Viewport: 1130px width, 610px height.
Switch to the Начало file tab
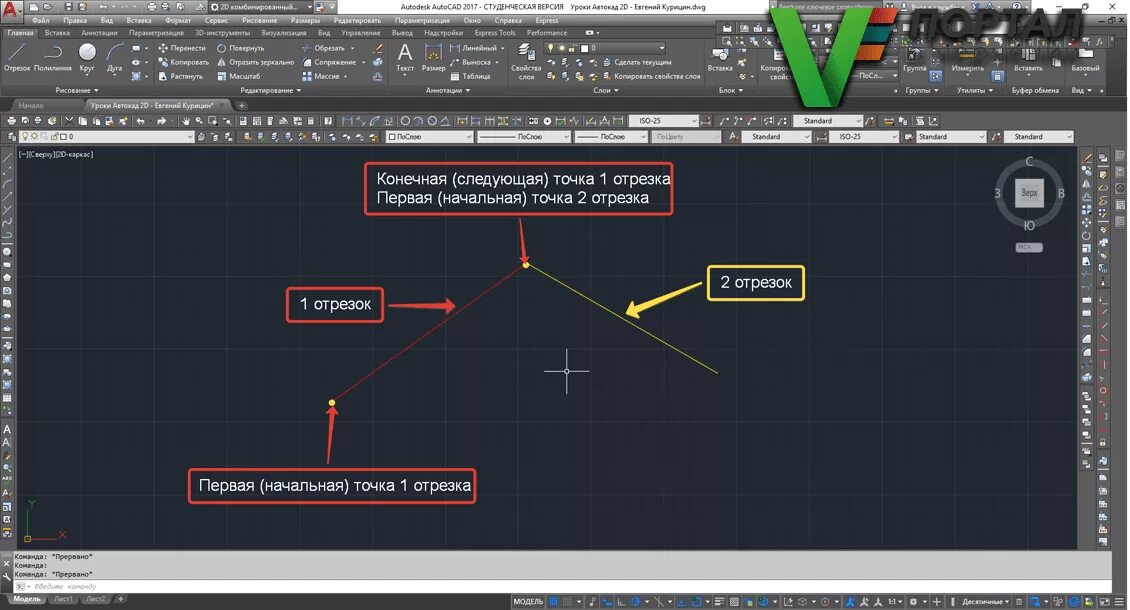pos(31,105)
